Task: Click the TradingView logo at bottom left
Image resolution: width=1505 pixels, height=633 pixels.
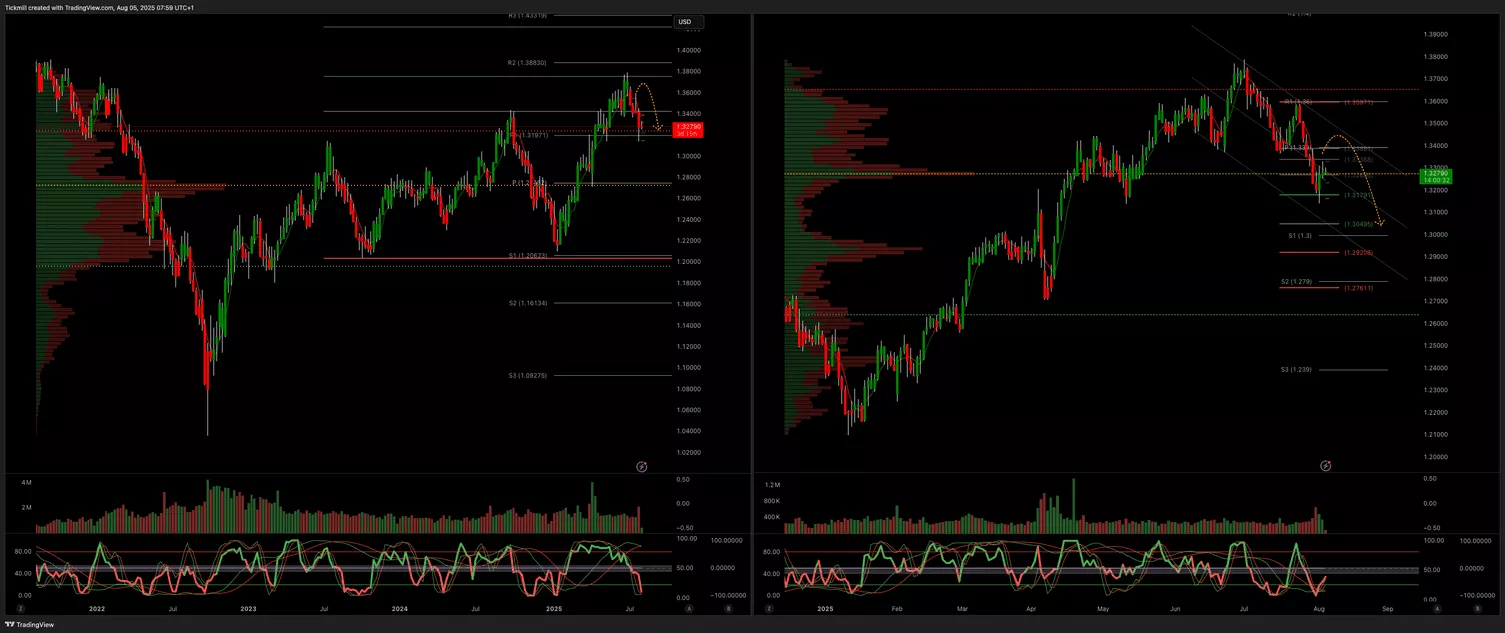Action: tap(28, 624)
